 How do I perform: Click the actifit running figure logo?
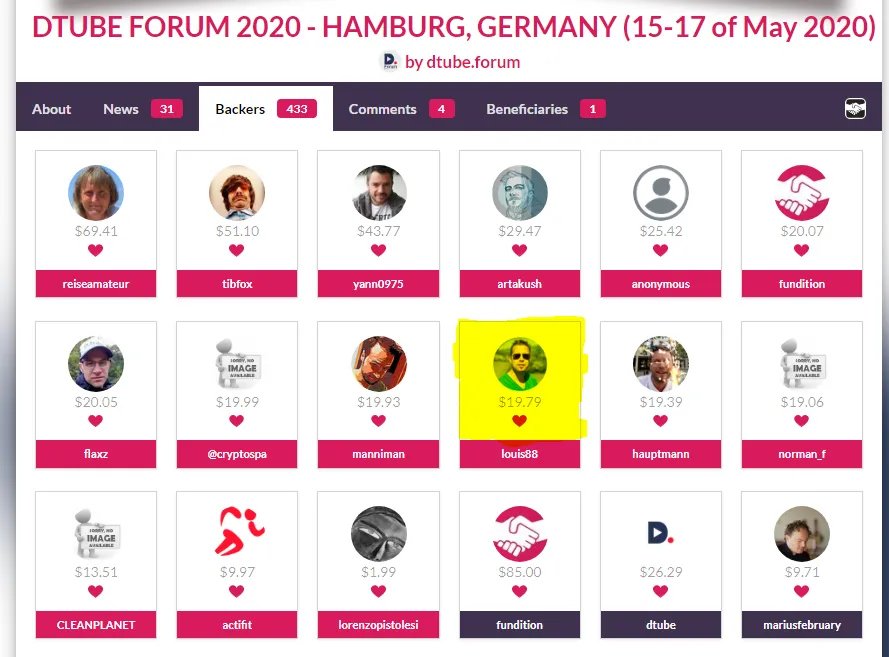click(237, 533)
